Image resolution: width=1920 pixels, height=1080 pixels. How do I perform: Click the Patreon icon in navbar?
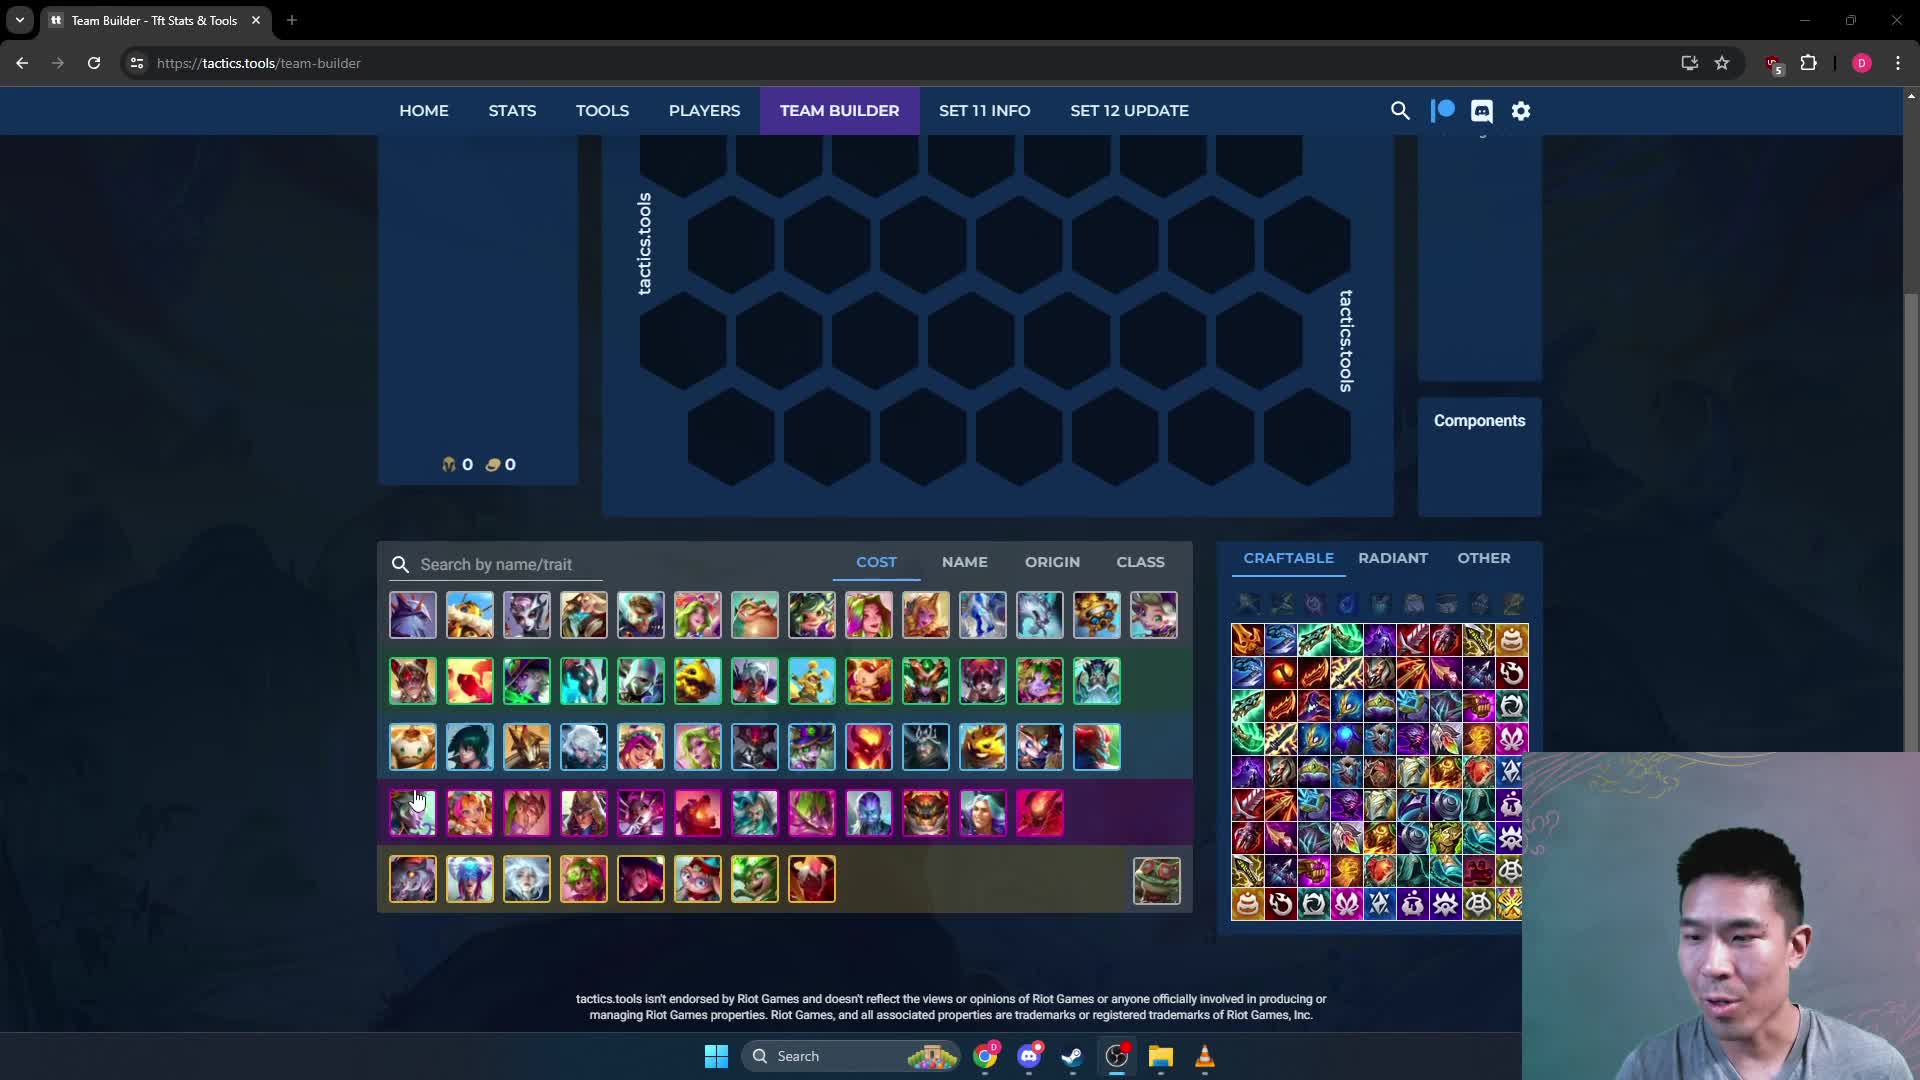(x=1442, y=111)
